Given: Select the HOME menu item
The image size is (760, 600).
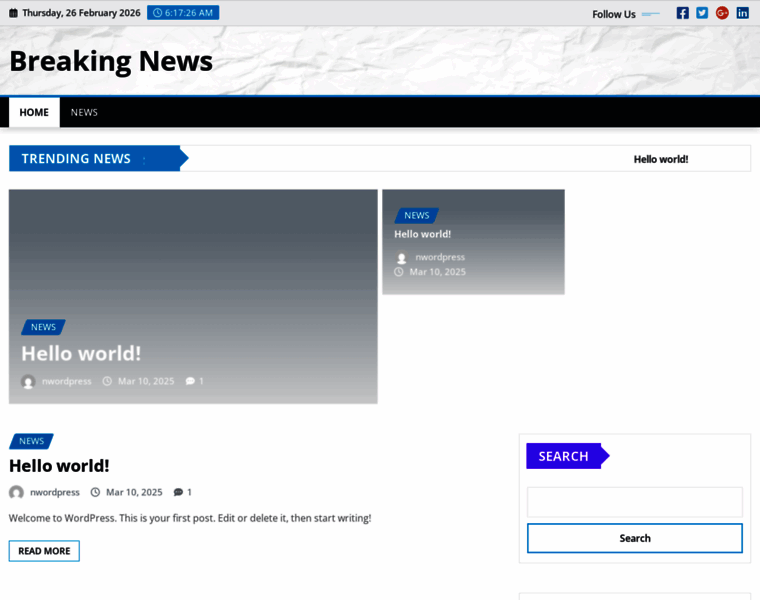Looking at the screenshot, I should 34,112.
